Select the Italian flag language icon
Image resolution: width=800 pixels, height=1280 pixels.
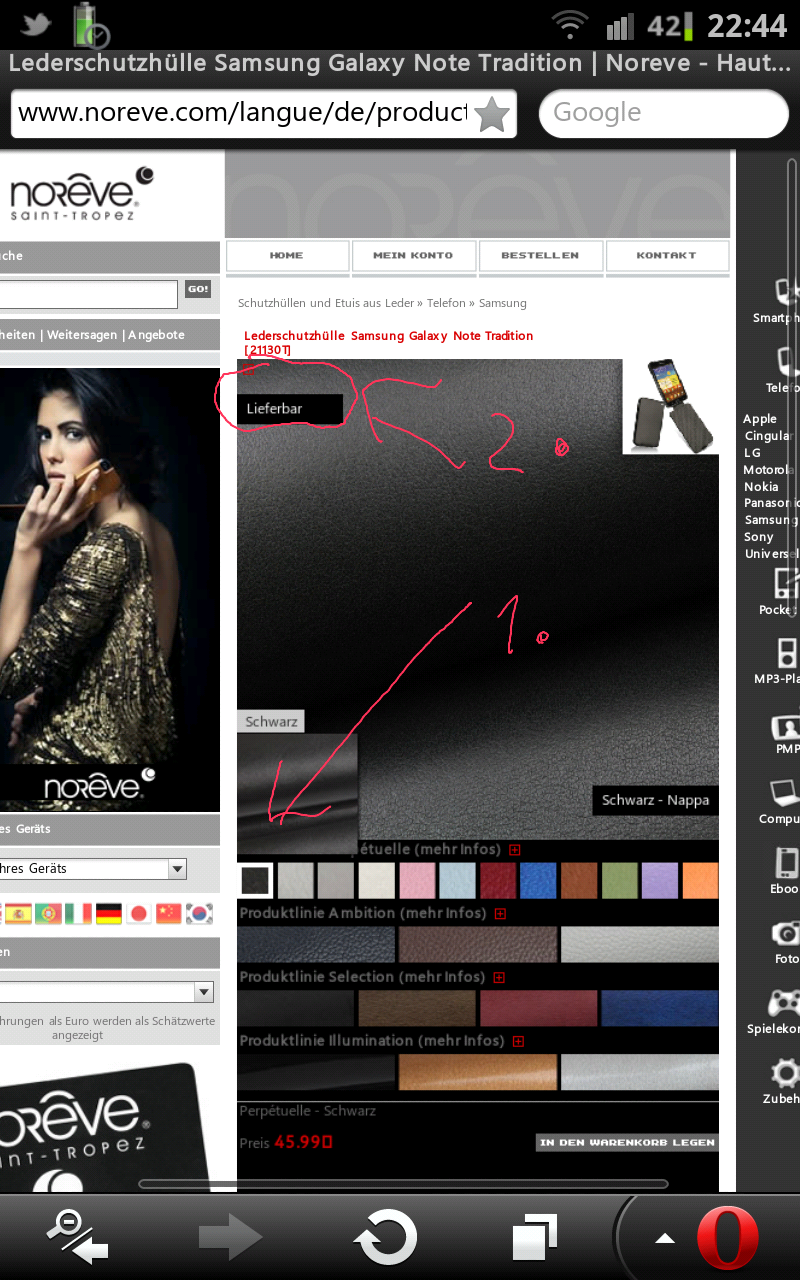(78, 913)
